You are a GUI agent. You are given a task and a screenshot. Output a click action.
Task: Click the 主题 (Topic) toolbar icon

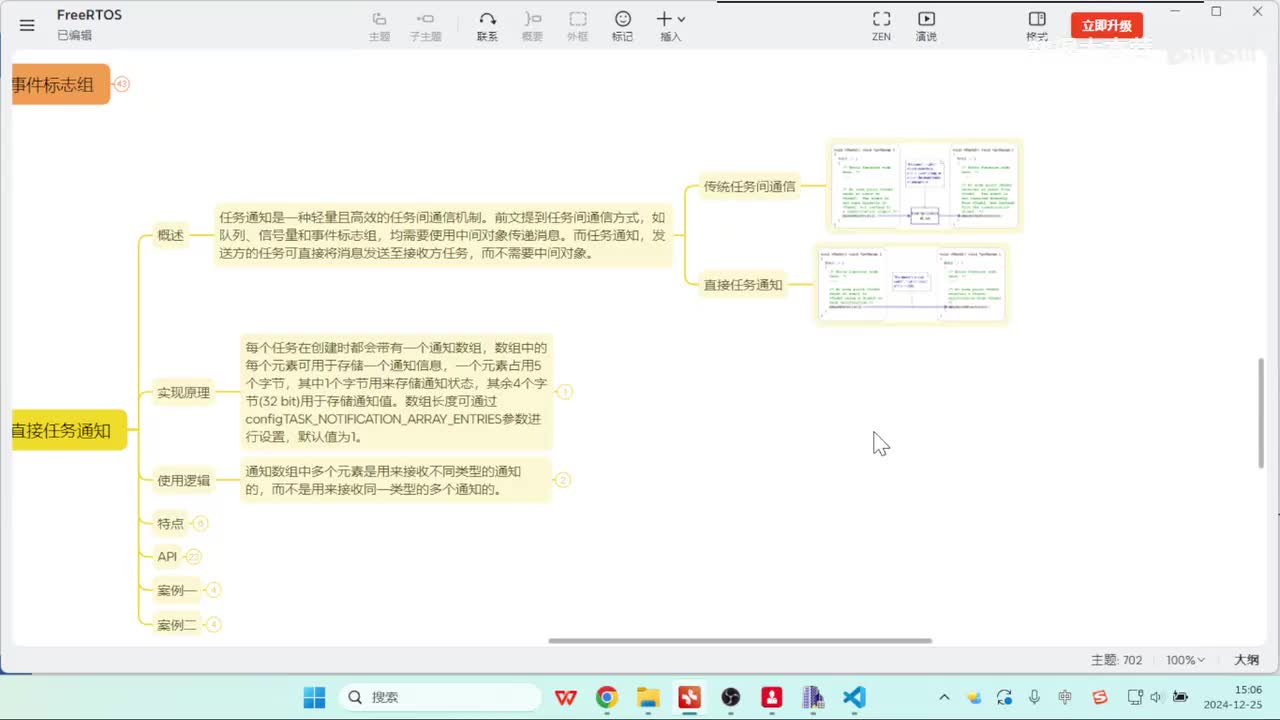coord(379,27)
